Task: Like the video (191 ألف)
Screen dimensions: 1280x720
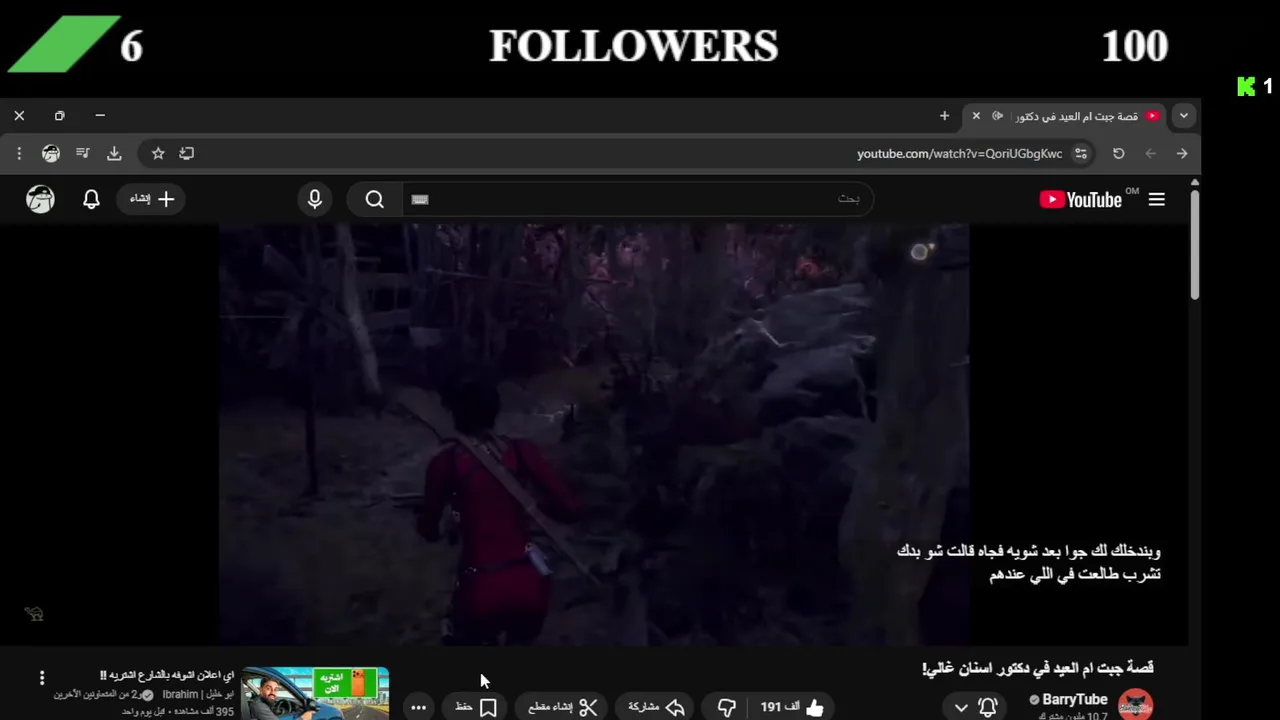Action: (792, 707)
